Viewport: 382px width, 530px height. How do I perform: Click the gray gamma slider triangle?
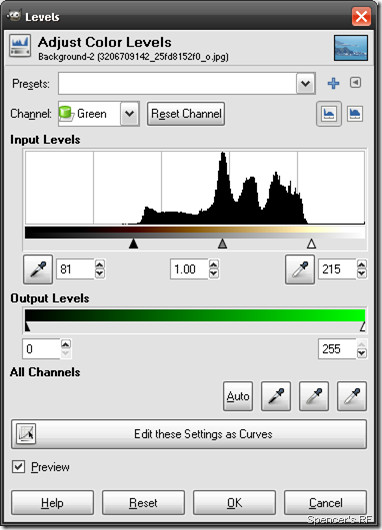pyautogui.click(x=222, y=243)
